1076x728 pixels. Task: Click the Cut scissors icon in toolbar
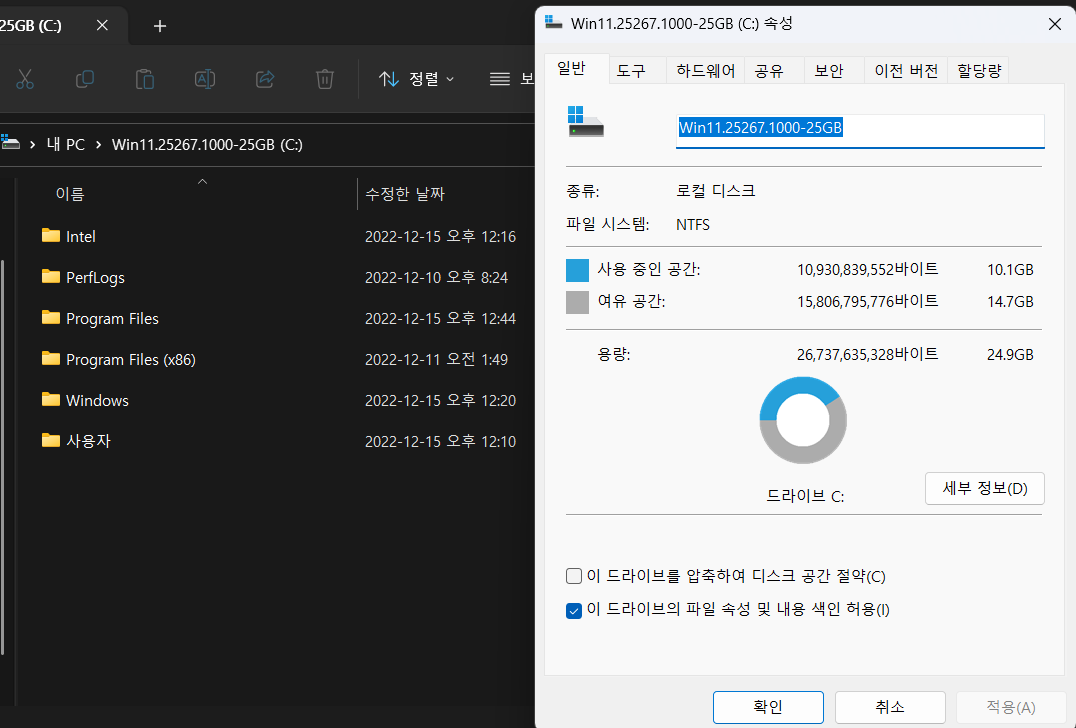coord(25,80)
